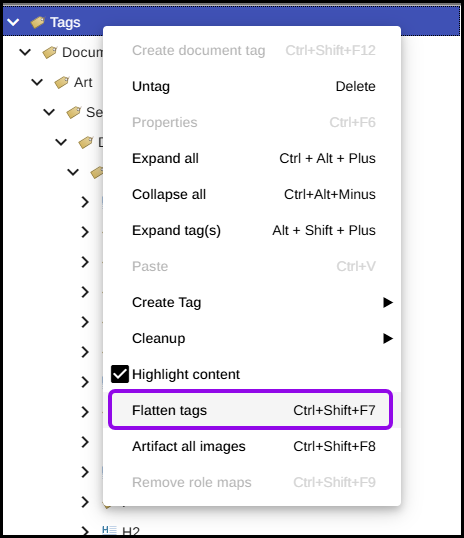This screenshot has width=464, height=538.
Task: Select Flatten tags from context menu
Action: coord(252,410)
